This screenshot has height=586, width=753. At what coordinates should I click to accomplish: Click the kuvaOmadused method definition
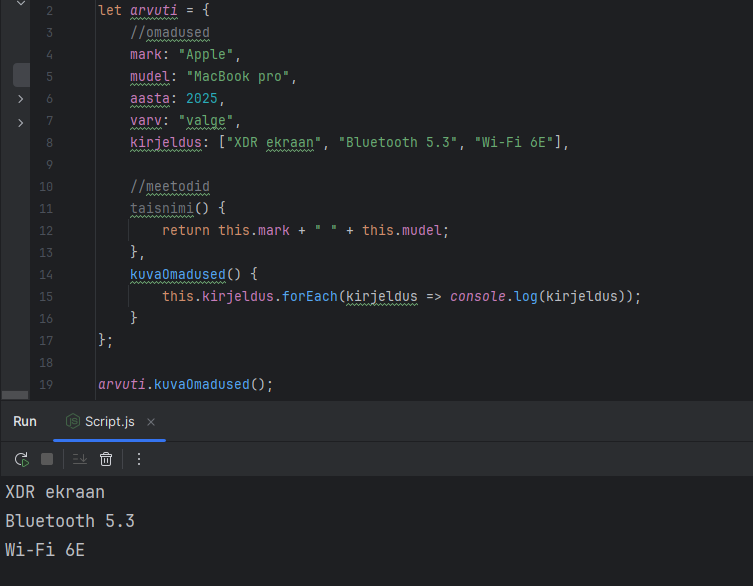pos(179,274)
